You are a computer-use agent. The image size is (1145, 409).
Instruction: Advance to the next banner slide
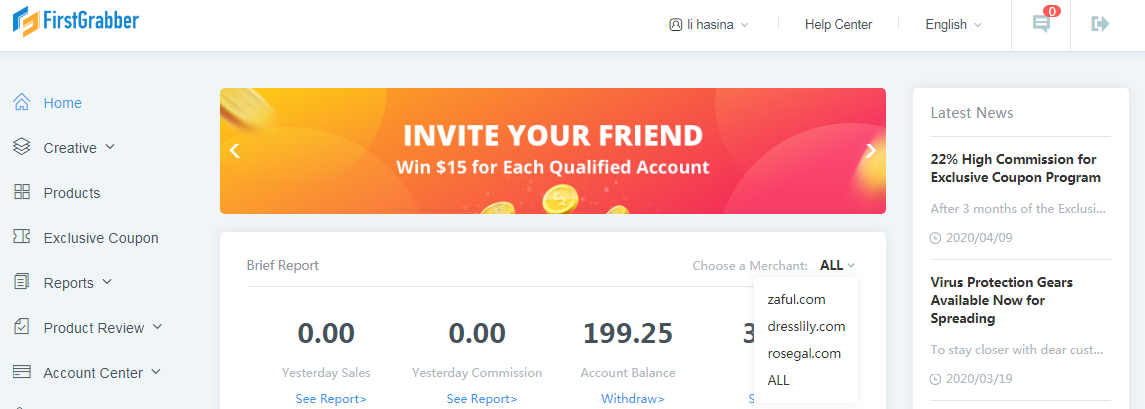click(870, 151)
